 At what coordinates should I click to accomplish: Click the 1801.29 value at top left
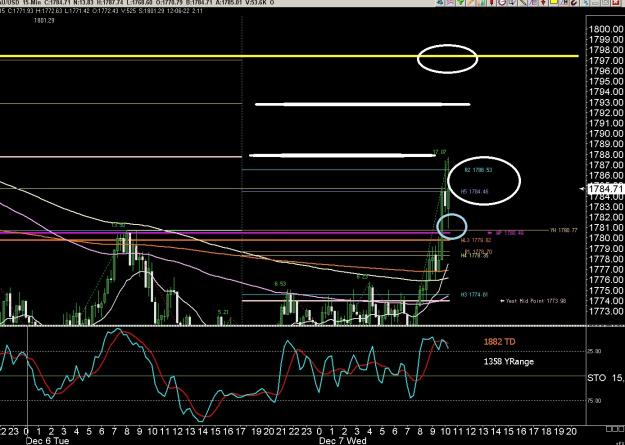[x=44, y=20]
